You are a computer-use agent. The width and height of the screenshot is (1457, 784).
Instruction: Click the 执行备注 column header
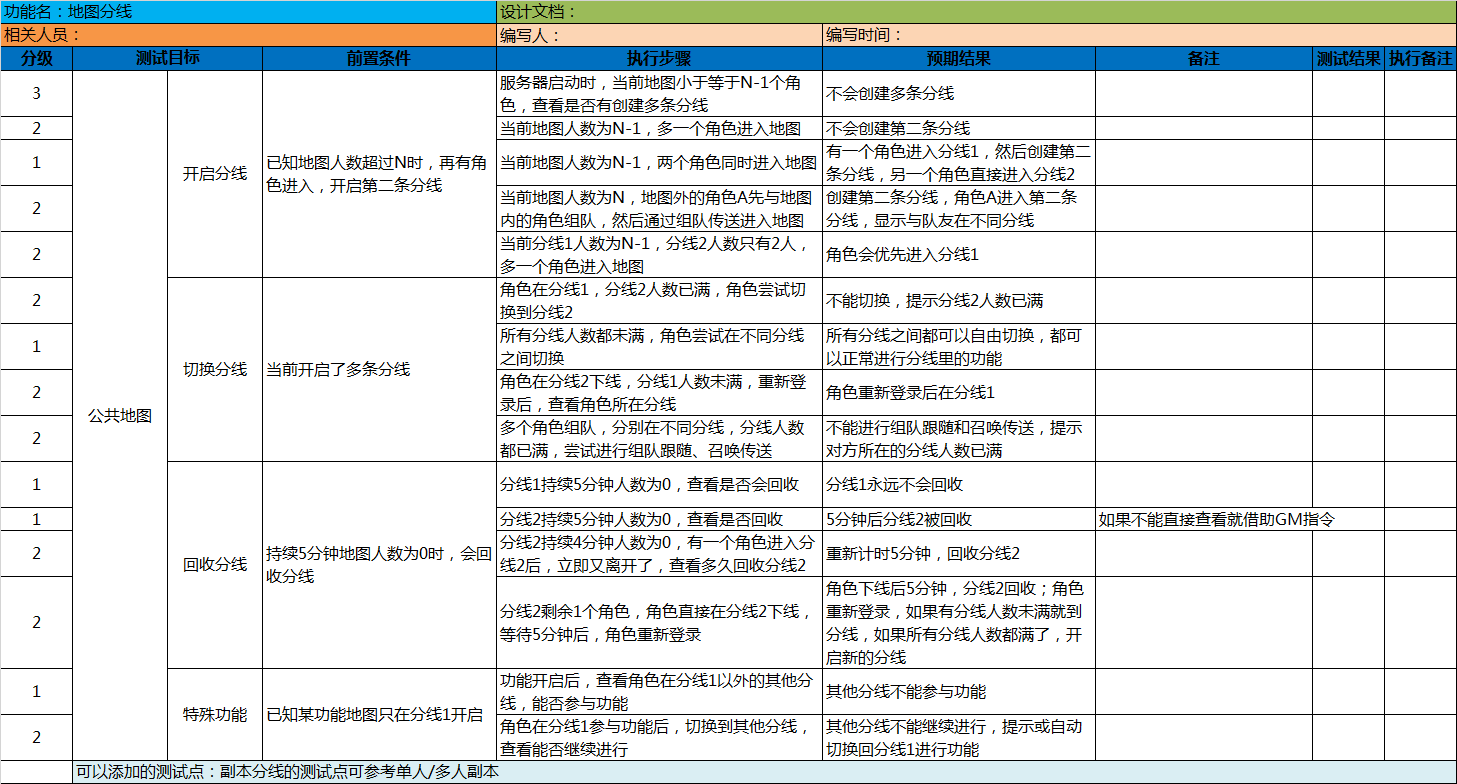pos(1420,58)
